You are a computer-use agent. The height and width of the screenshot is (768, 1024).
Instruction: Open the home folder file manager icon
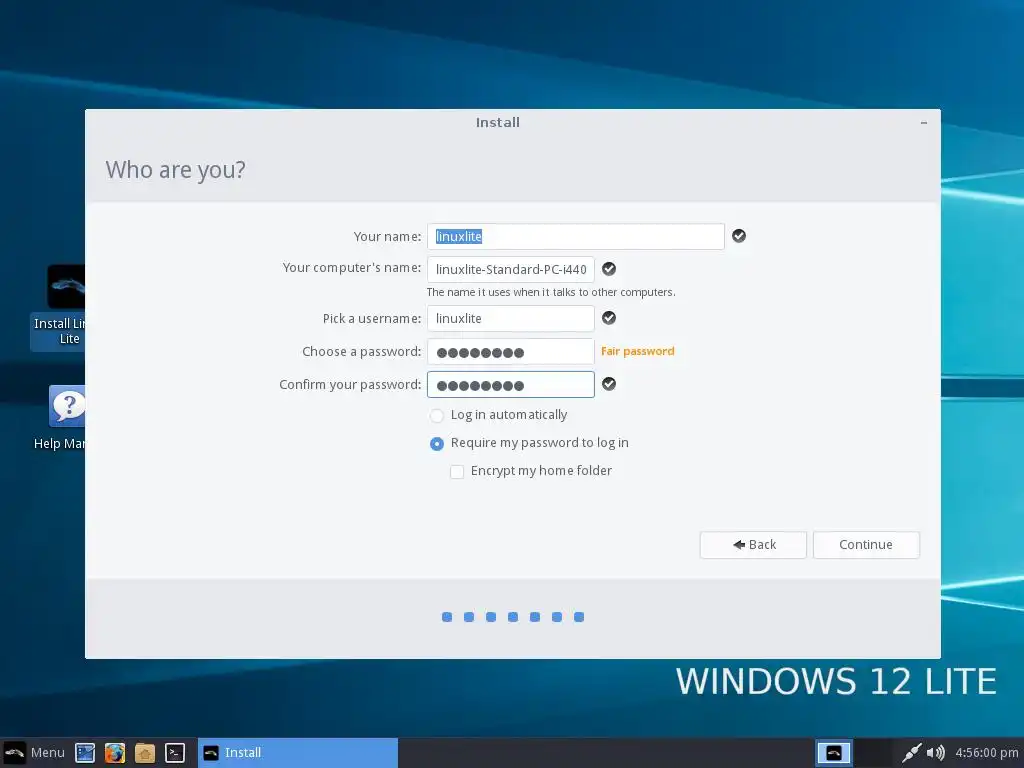click(x=145, y=753)
